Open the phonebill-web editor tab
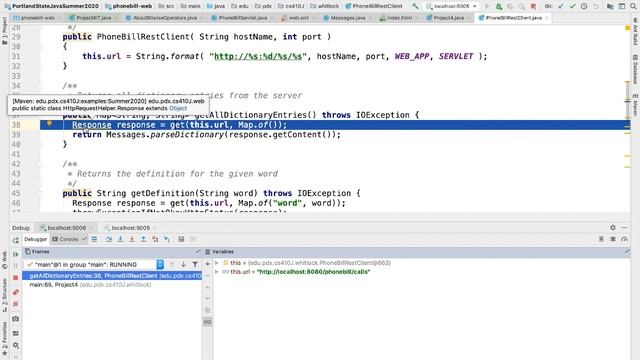 click(37, 18)
